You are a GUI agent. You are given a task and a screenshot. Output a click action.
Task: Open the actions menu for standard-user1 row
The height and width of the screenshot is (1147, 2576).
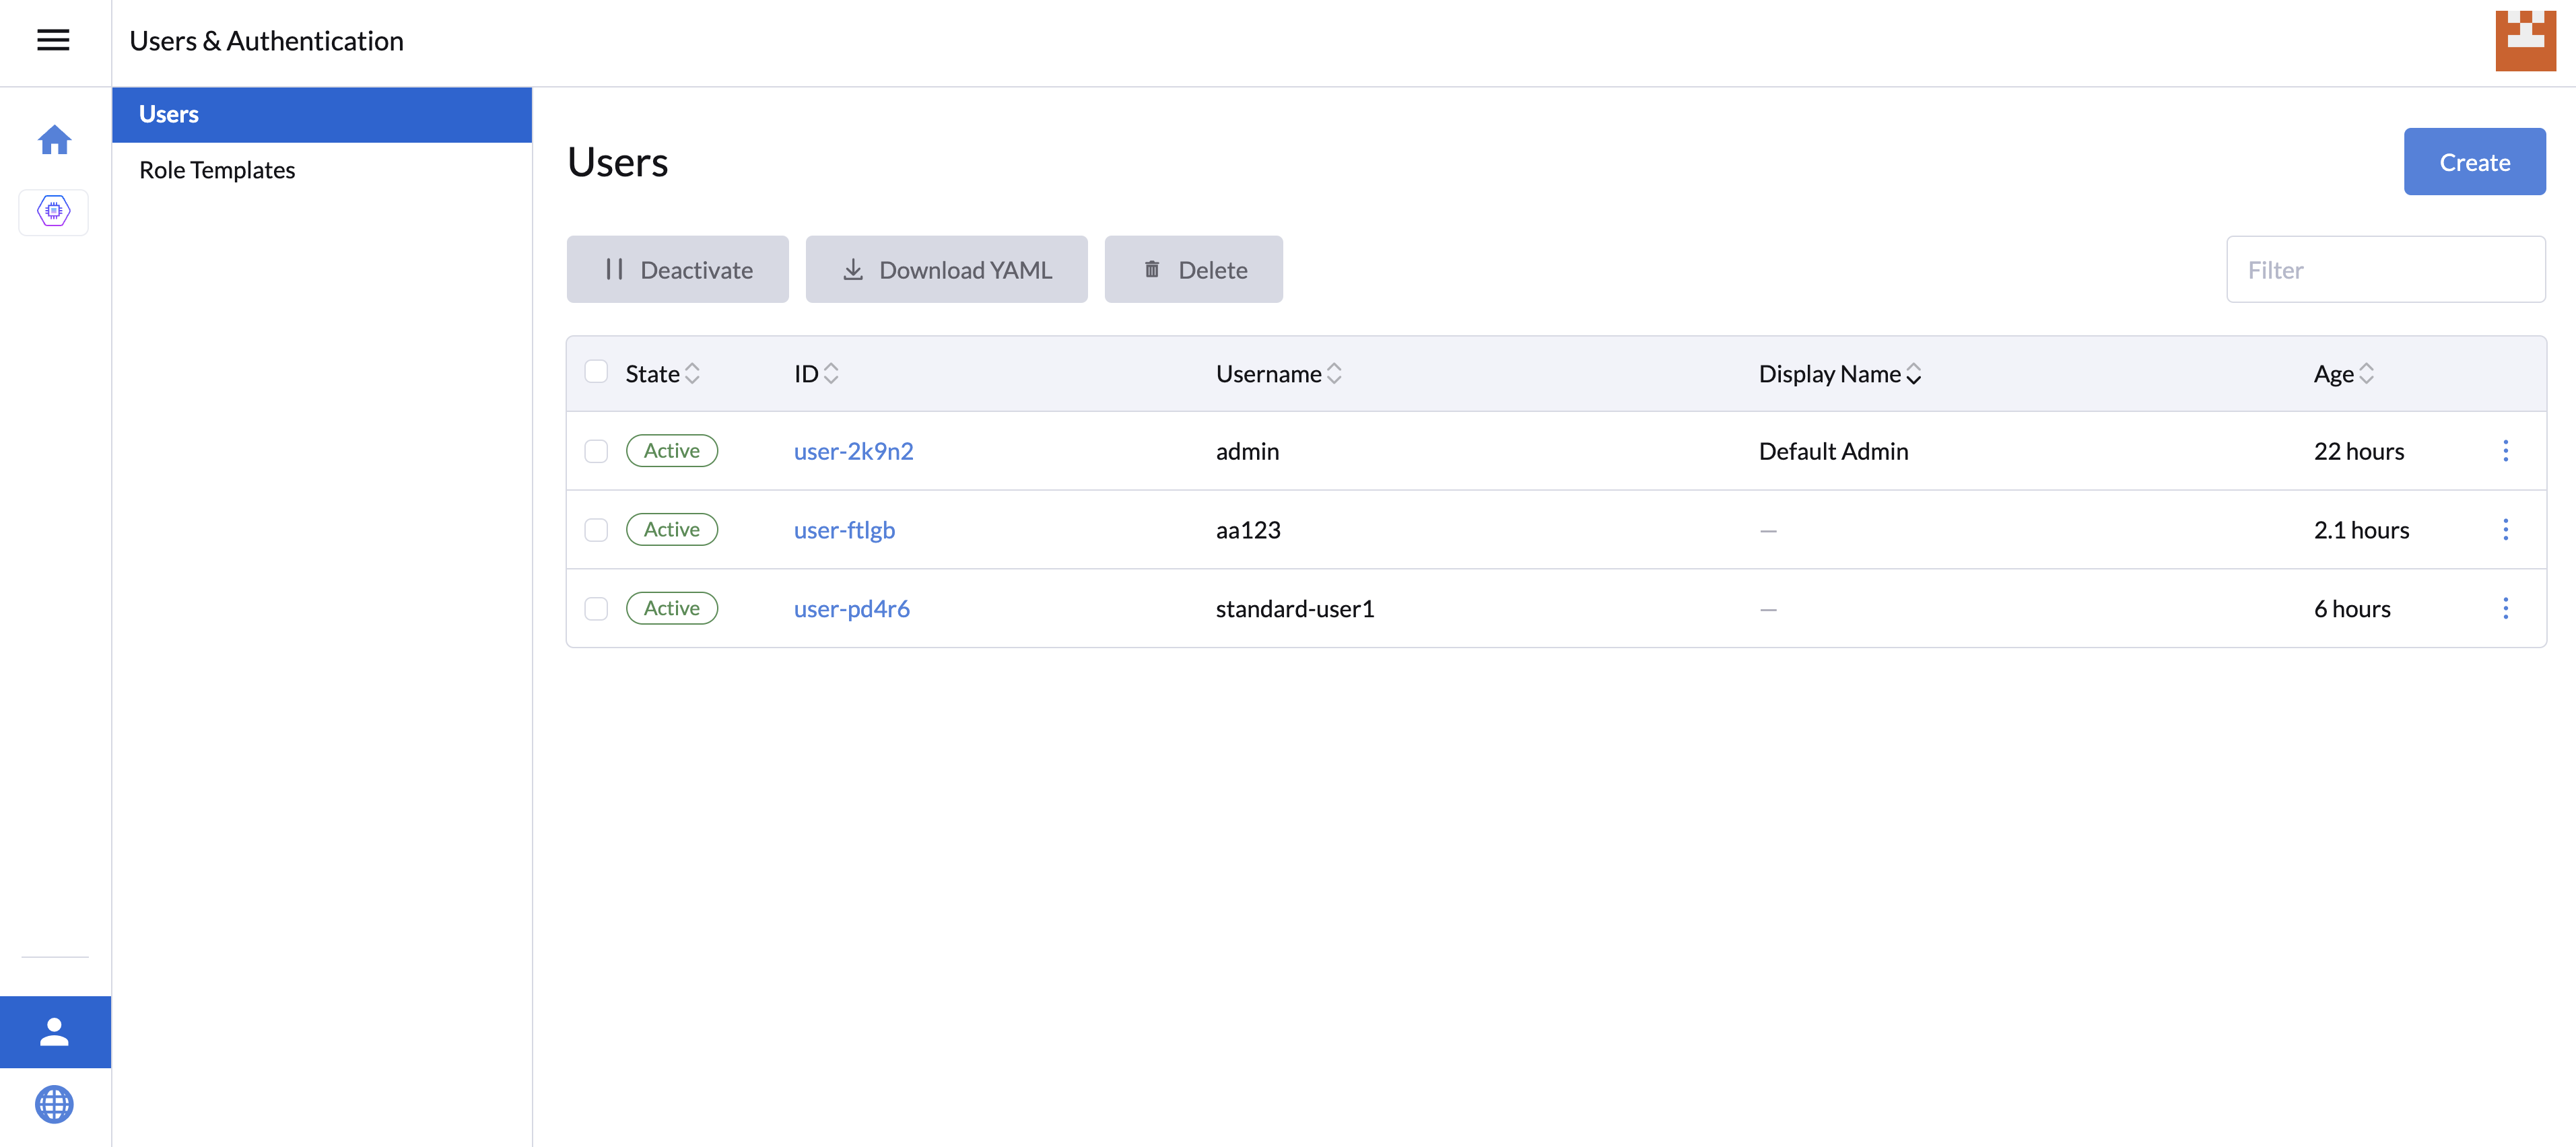[2505, 608]
